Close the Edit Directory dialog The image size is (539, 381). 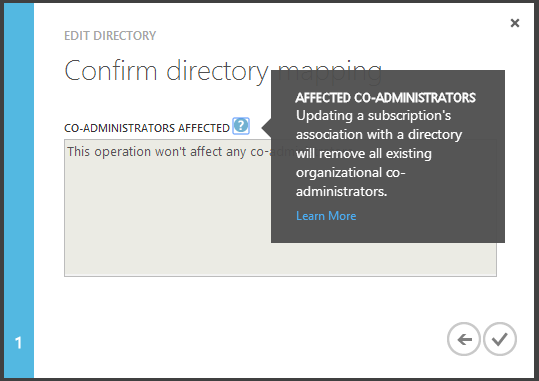(x=515, y=23)
